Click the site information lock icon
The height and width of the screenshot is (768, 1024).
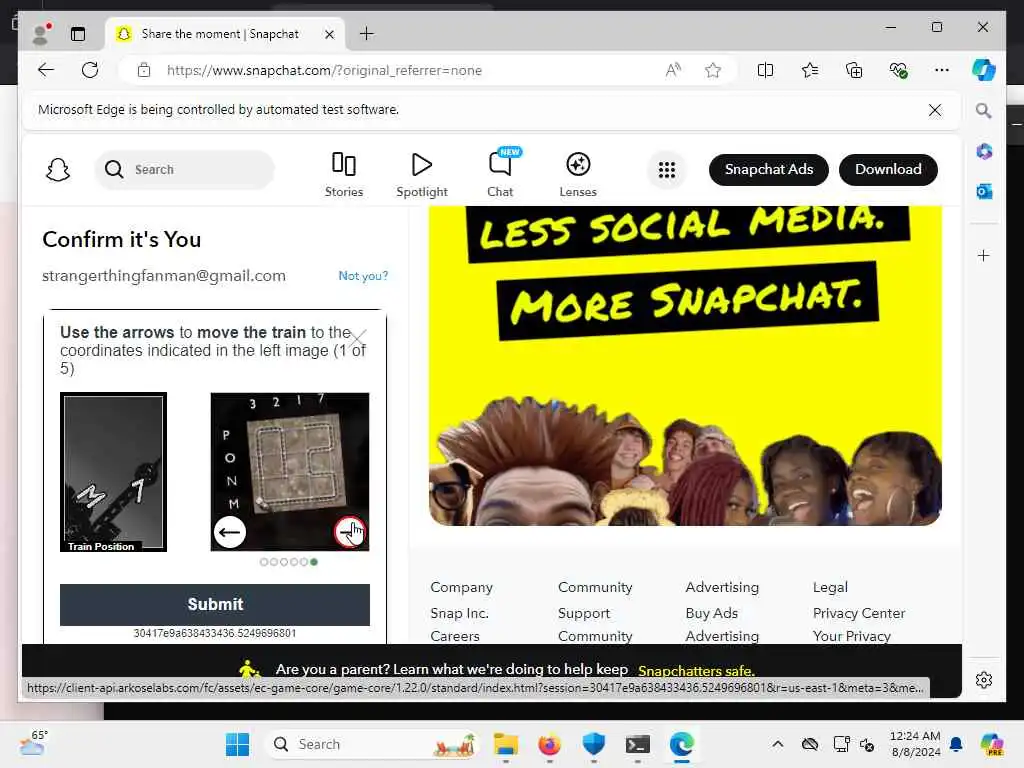pyautogui.click(x=144, y=70)
